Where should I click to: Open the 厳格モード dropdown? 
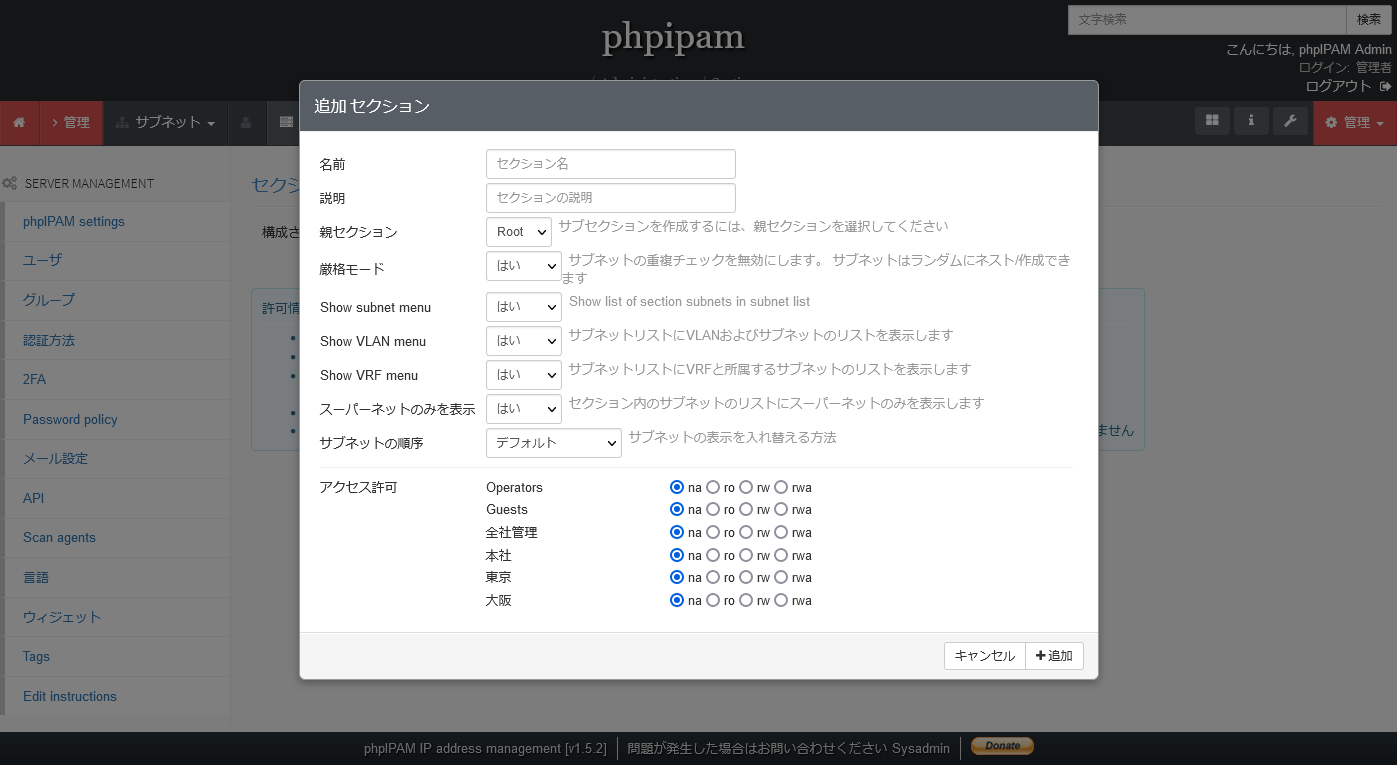pyautogui.click(x=524, y=266)
